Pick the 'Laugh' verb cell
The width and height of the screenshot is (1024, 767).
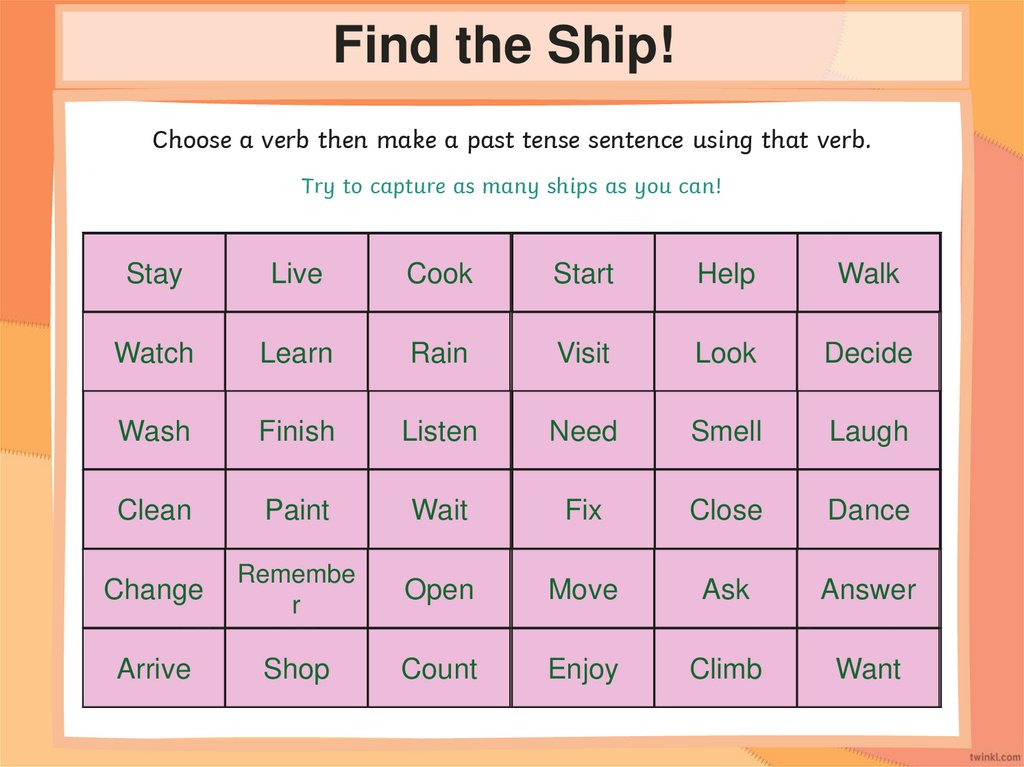[868, 431]
